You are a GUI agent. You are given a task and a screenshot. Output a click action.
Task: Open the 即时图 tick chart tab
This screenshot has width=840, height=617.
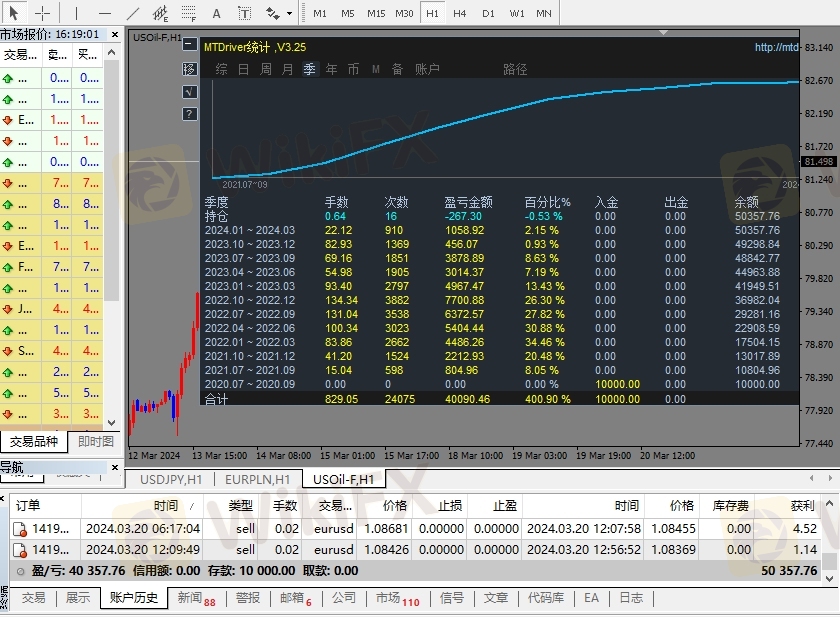click(x=96, y=441)
